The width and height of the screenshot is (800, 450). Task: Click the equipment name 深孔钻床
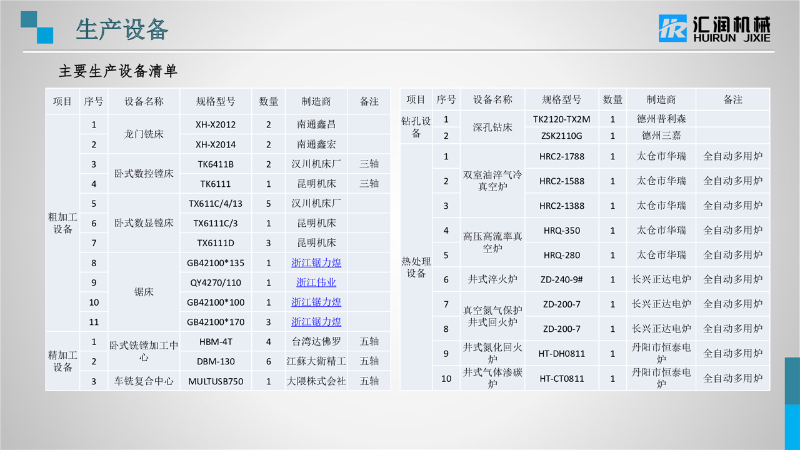[x=492, y=127]
